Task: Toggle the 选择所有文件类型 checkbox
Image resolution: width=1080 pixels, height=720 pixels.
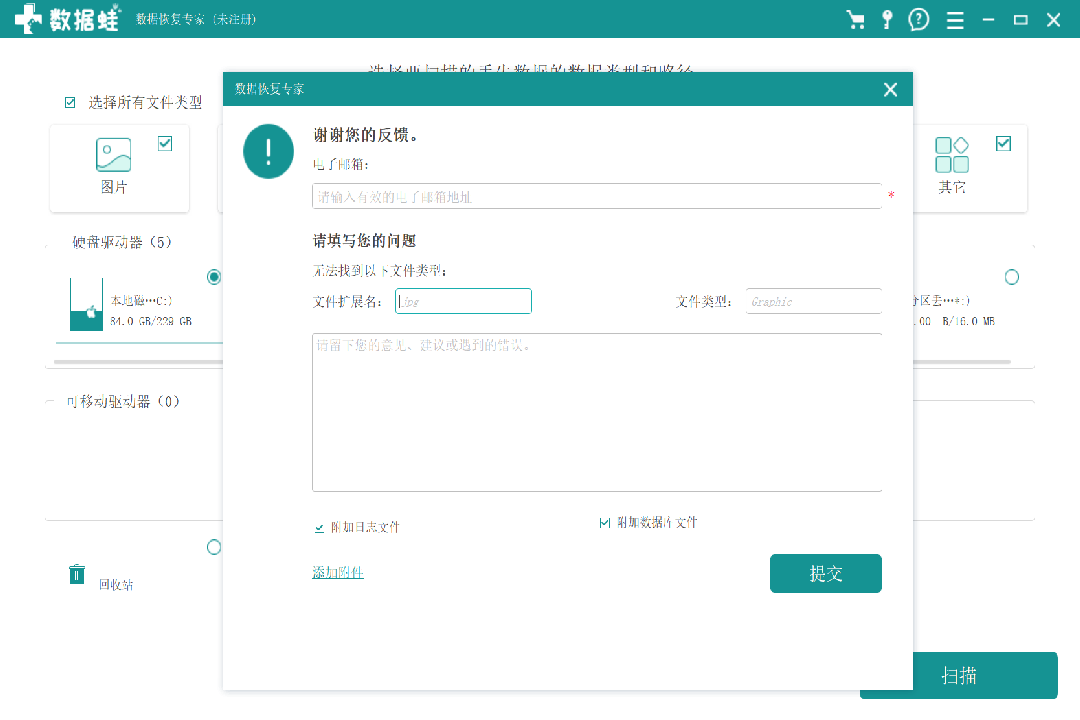Action: pyautogui.click(x=70, y=102)
